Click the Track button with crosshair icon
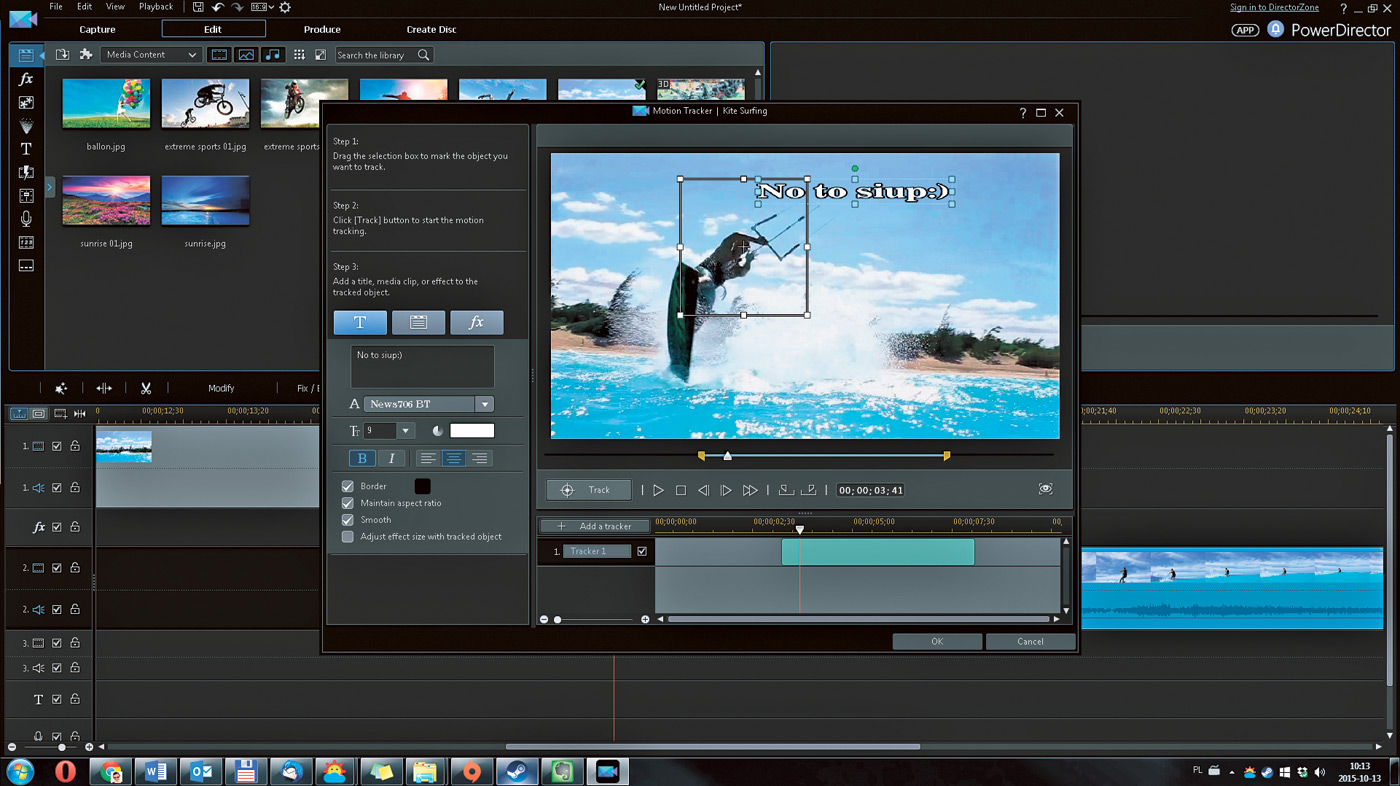 (588, 490)
